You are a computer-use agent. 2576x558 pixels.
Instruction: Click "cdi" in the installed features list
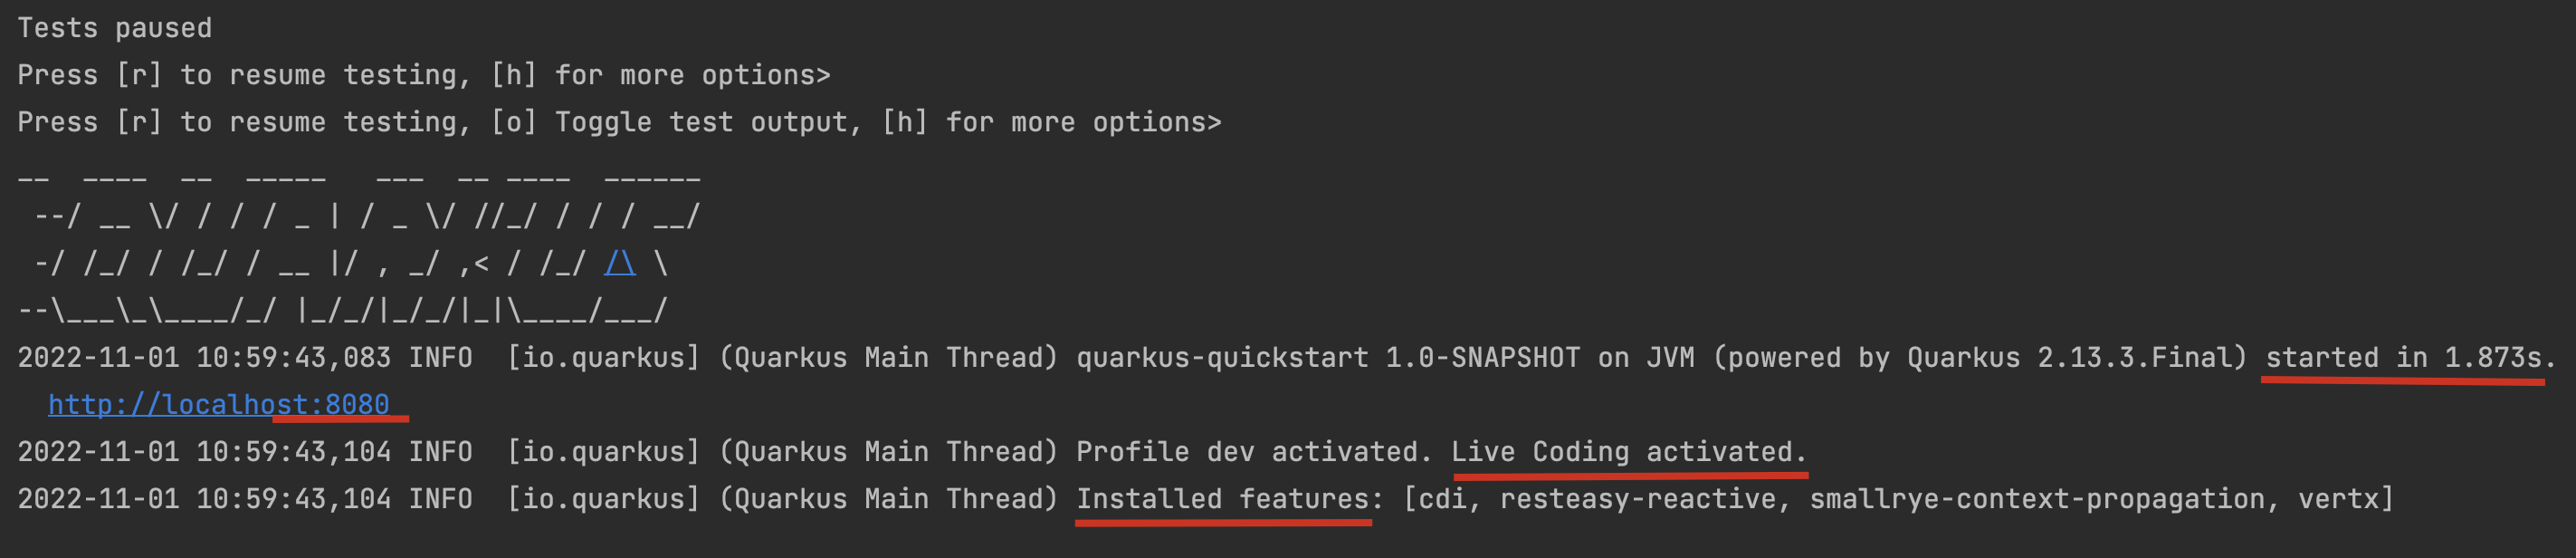pyautogui.click(x=1442, y=498)
